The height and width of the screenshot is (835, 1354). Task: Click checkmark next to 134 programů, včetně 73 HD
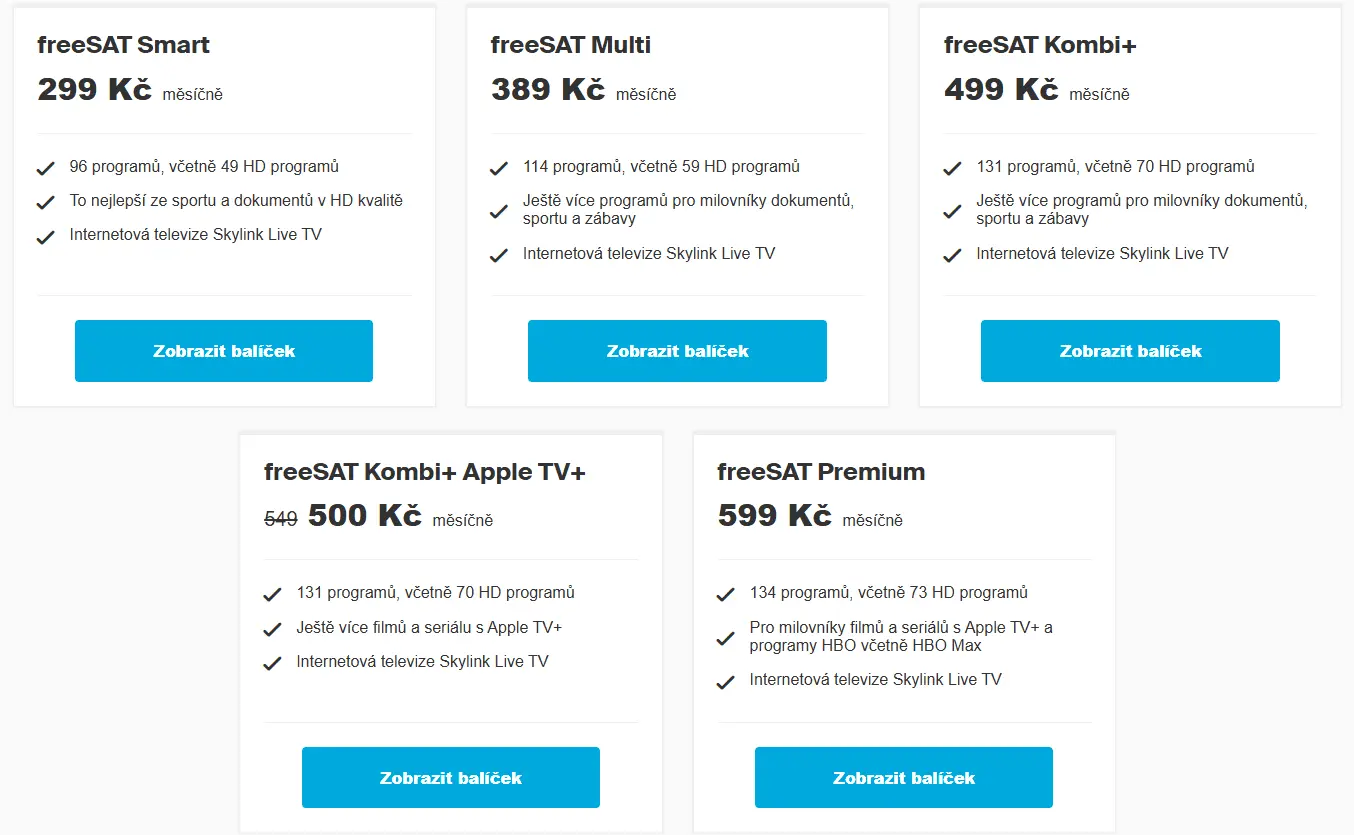point(726,594)
